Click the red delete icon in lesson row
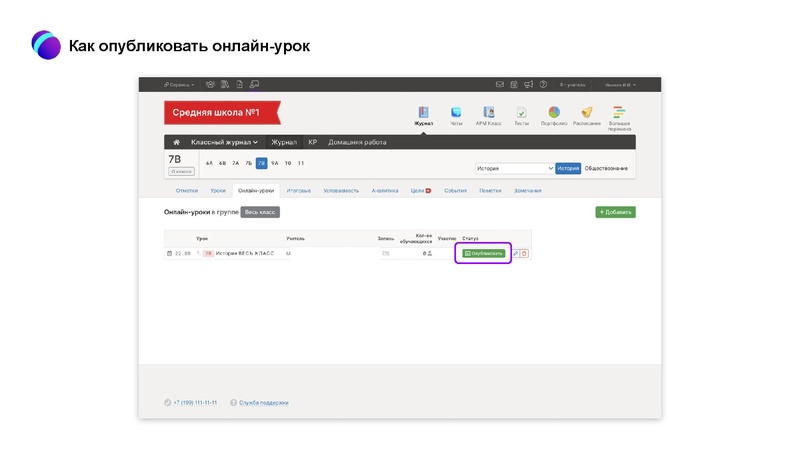 point(524,254)
